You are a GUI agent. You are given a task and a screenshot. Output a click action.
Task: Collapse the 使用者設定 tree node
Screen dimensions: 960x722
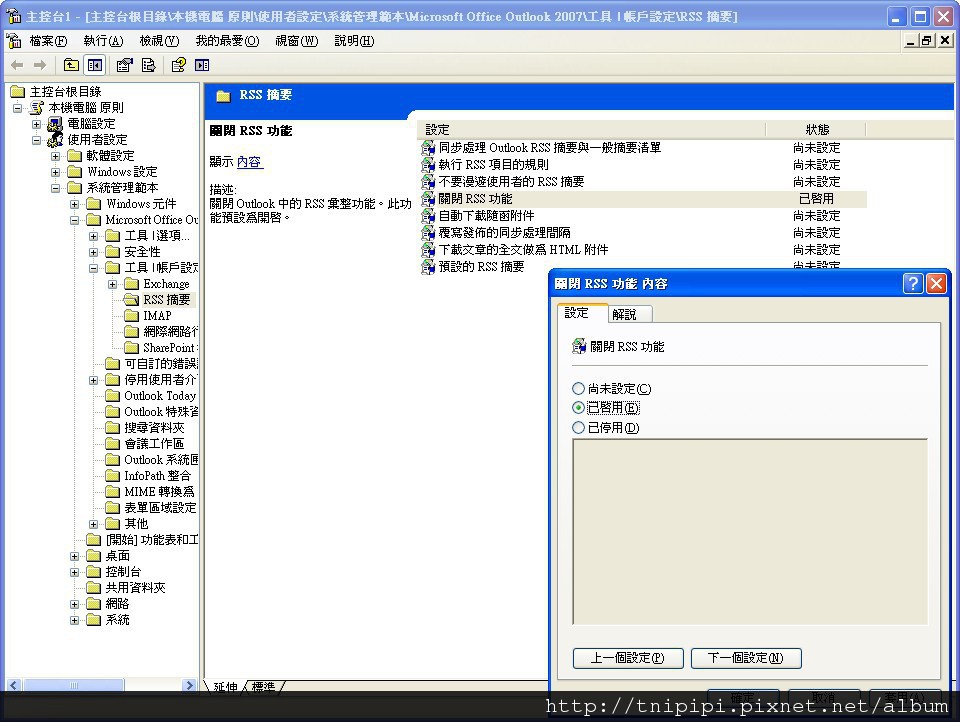tap(37, 140)
